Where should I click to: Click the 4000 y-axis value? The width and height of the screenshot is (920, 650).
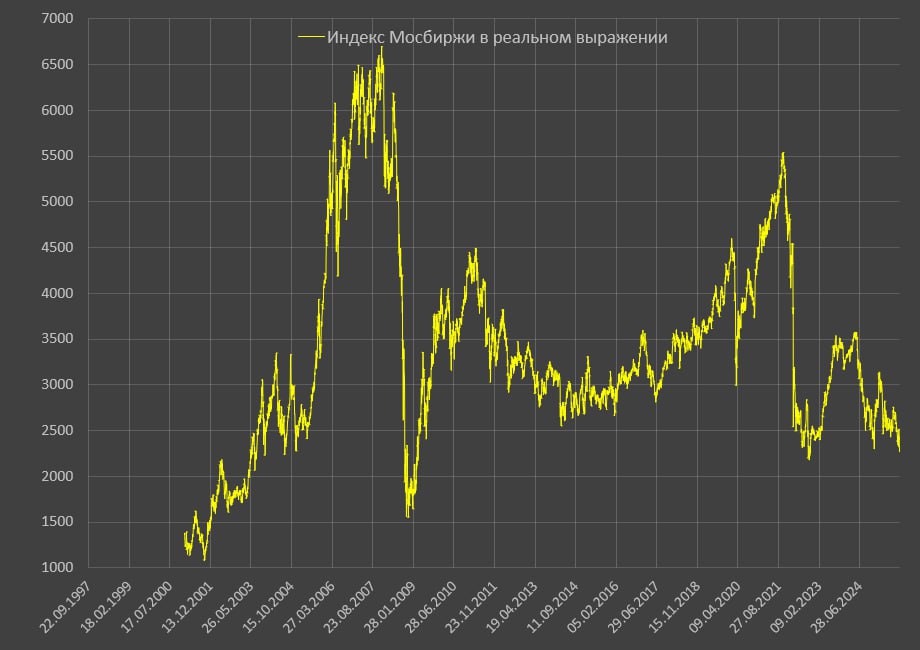[55, 293]
